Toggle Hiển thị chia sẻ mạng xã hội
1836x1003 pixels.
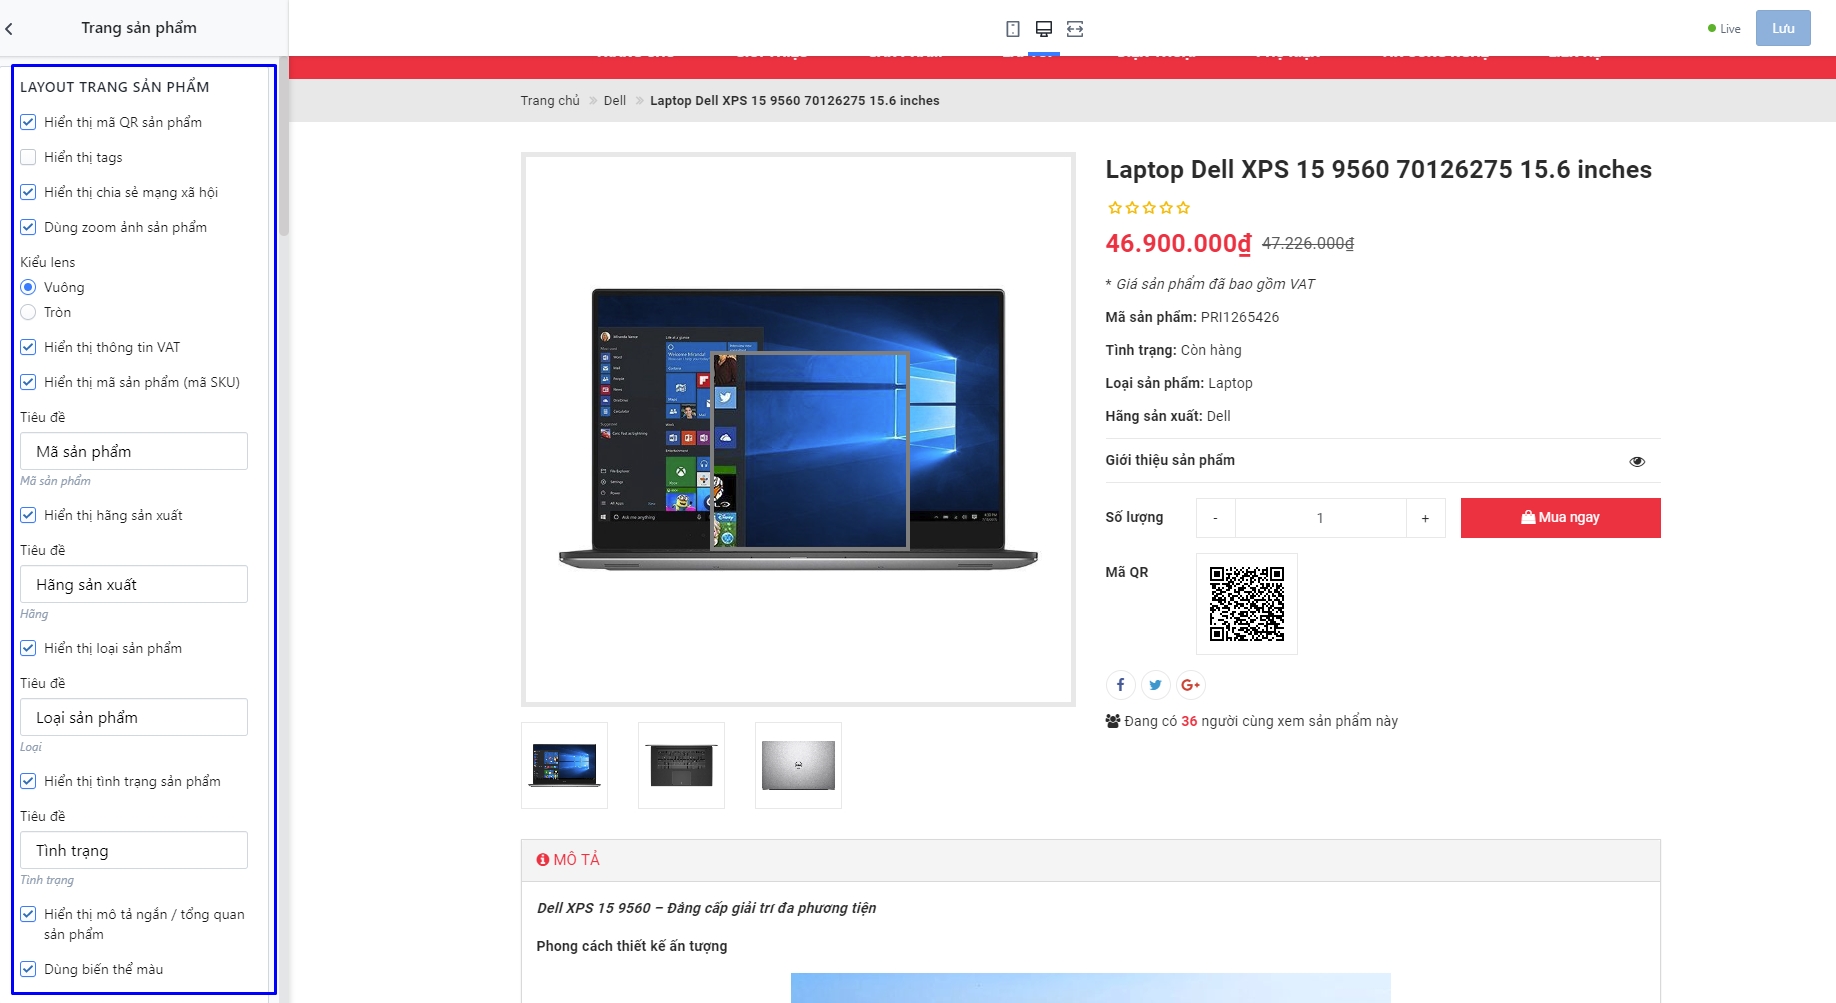(x=28, y=192)
